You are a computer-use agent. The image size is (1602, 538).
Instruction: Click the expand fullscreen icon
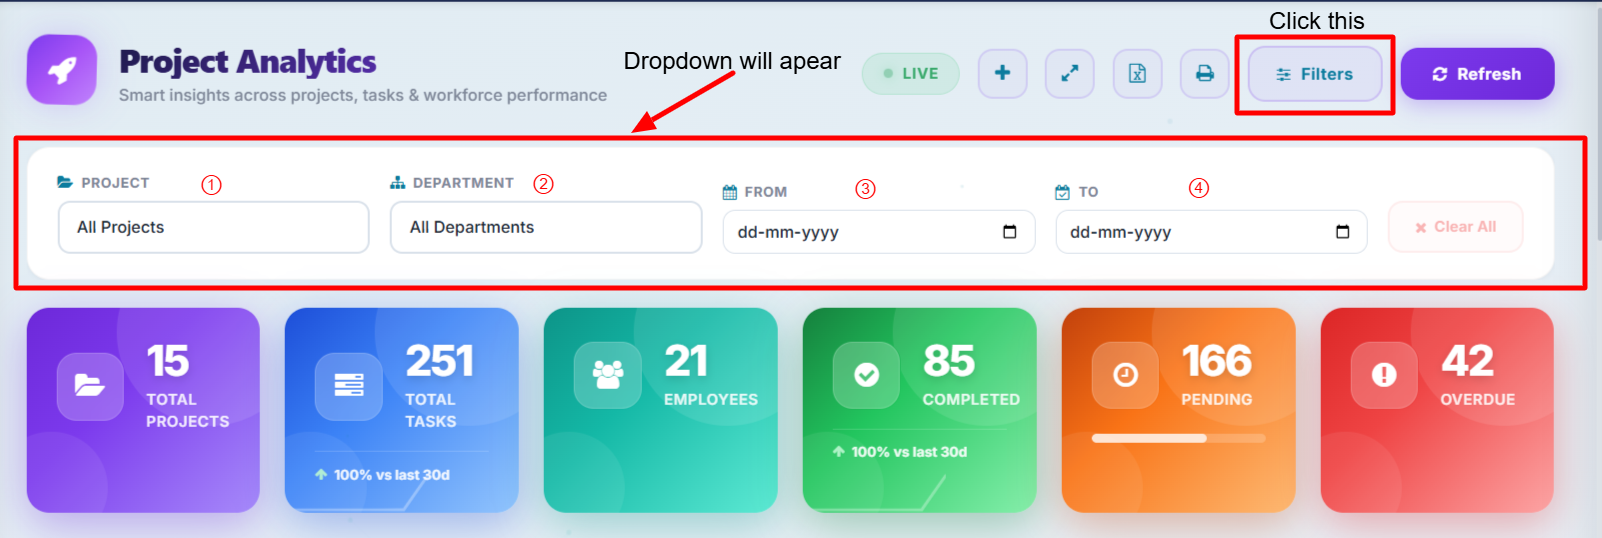point(1069,73)
